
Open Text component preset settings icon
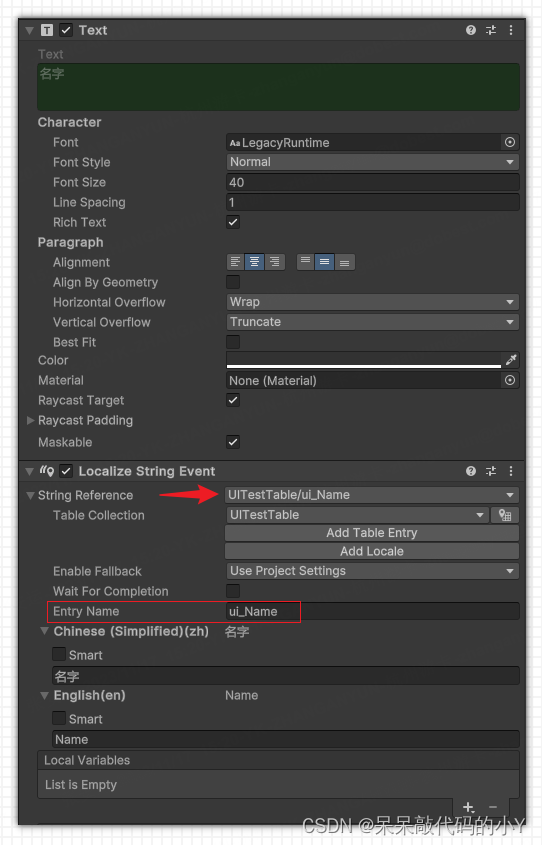491,30
